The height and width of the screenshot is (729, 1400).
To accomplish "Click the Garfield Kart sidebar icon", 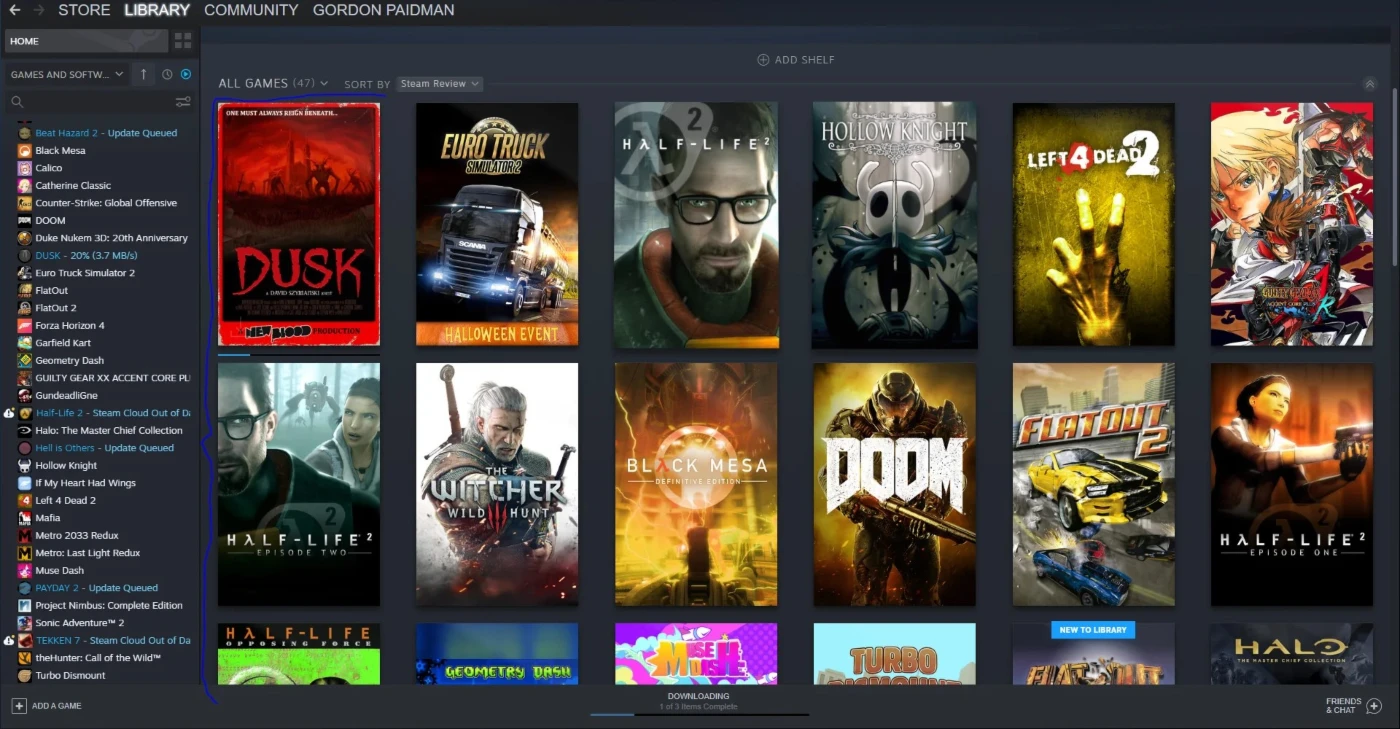I will (24, 343).
